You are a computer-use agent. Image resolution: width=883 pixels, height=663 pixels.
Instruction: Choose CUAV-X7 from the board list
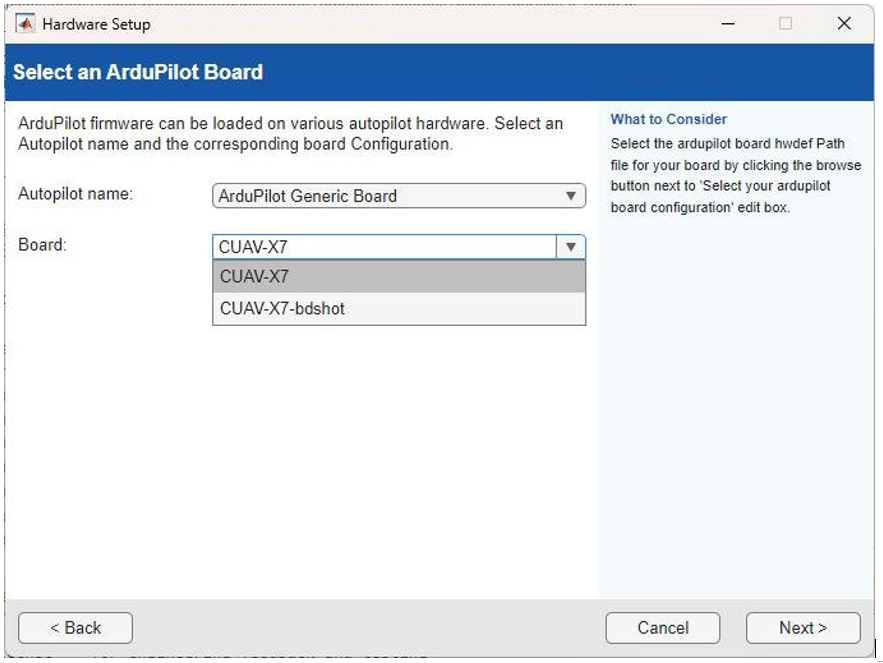point(399,277)
